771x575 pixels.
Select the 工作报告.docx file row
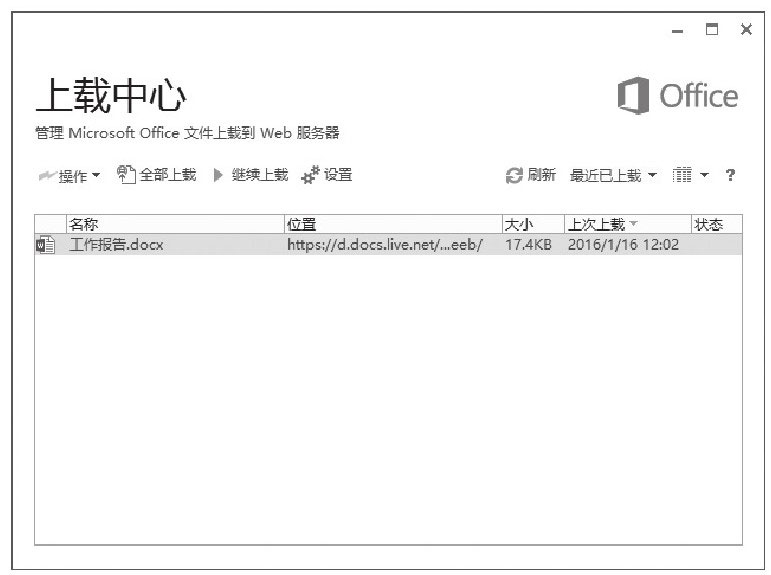(x=388, y=244)
